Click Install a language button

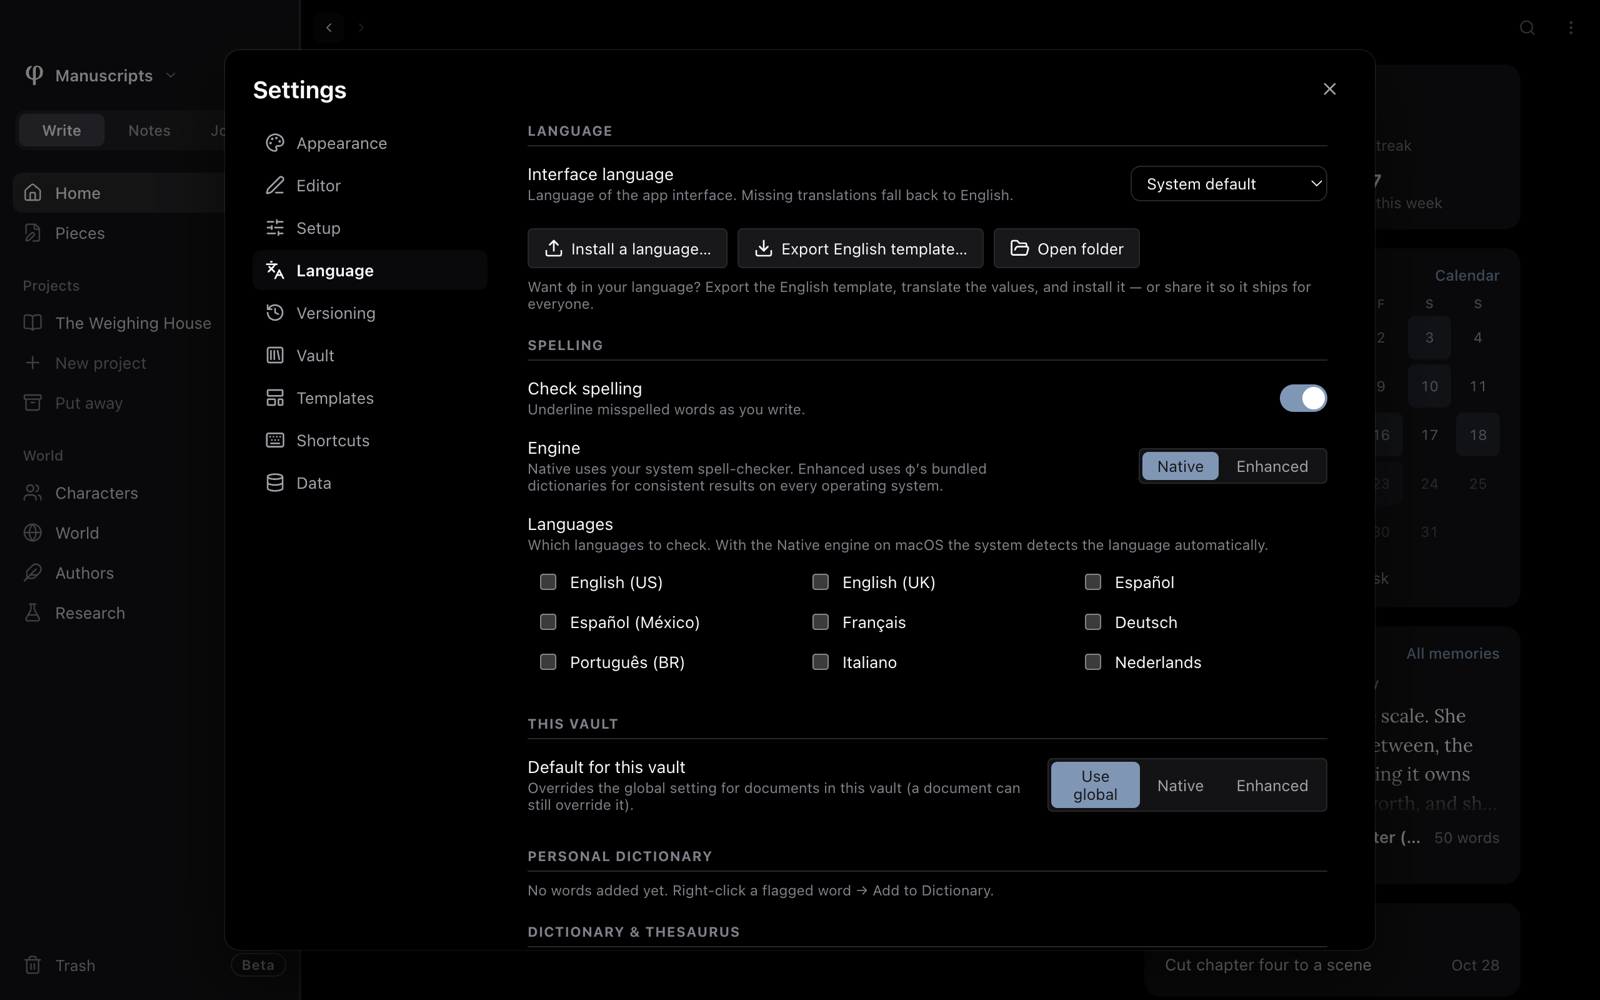click(627, 249)
